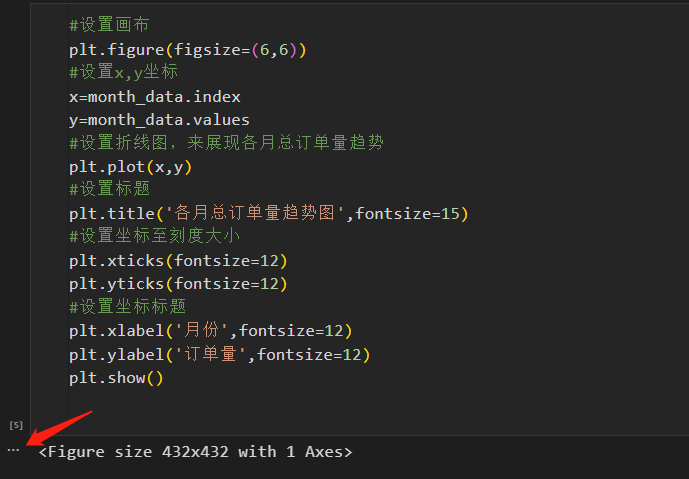
Task: Select the Figure size 432x432 output text
Action: click(x=196, y=452)
